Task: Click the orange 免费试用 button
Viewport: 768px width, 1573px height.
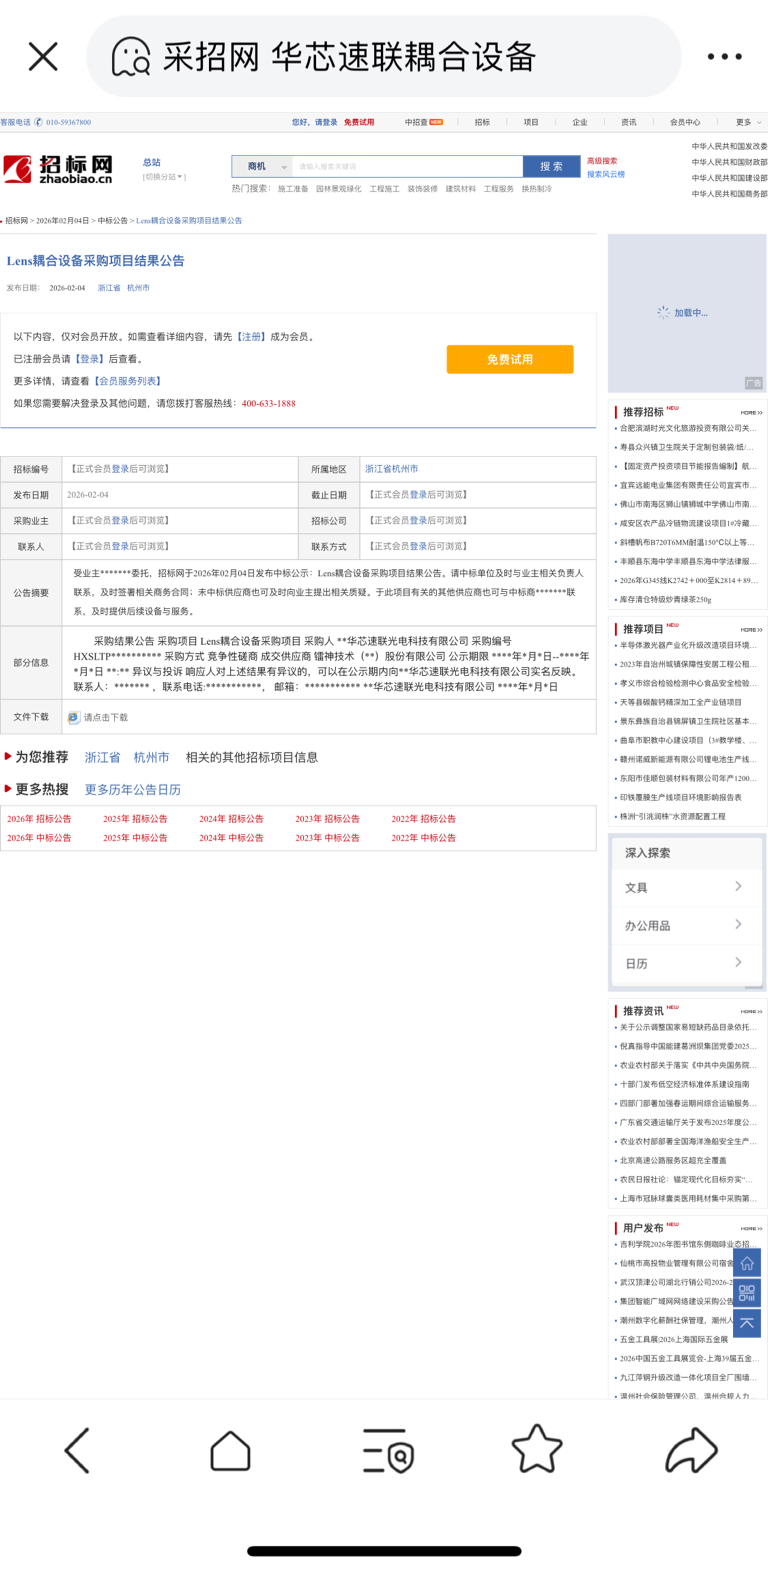Action: [x=510, y=359]
